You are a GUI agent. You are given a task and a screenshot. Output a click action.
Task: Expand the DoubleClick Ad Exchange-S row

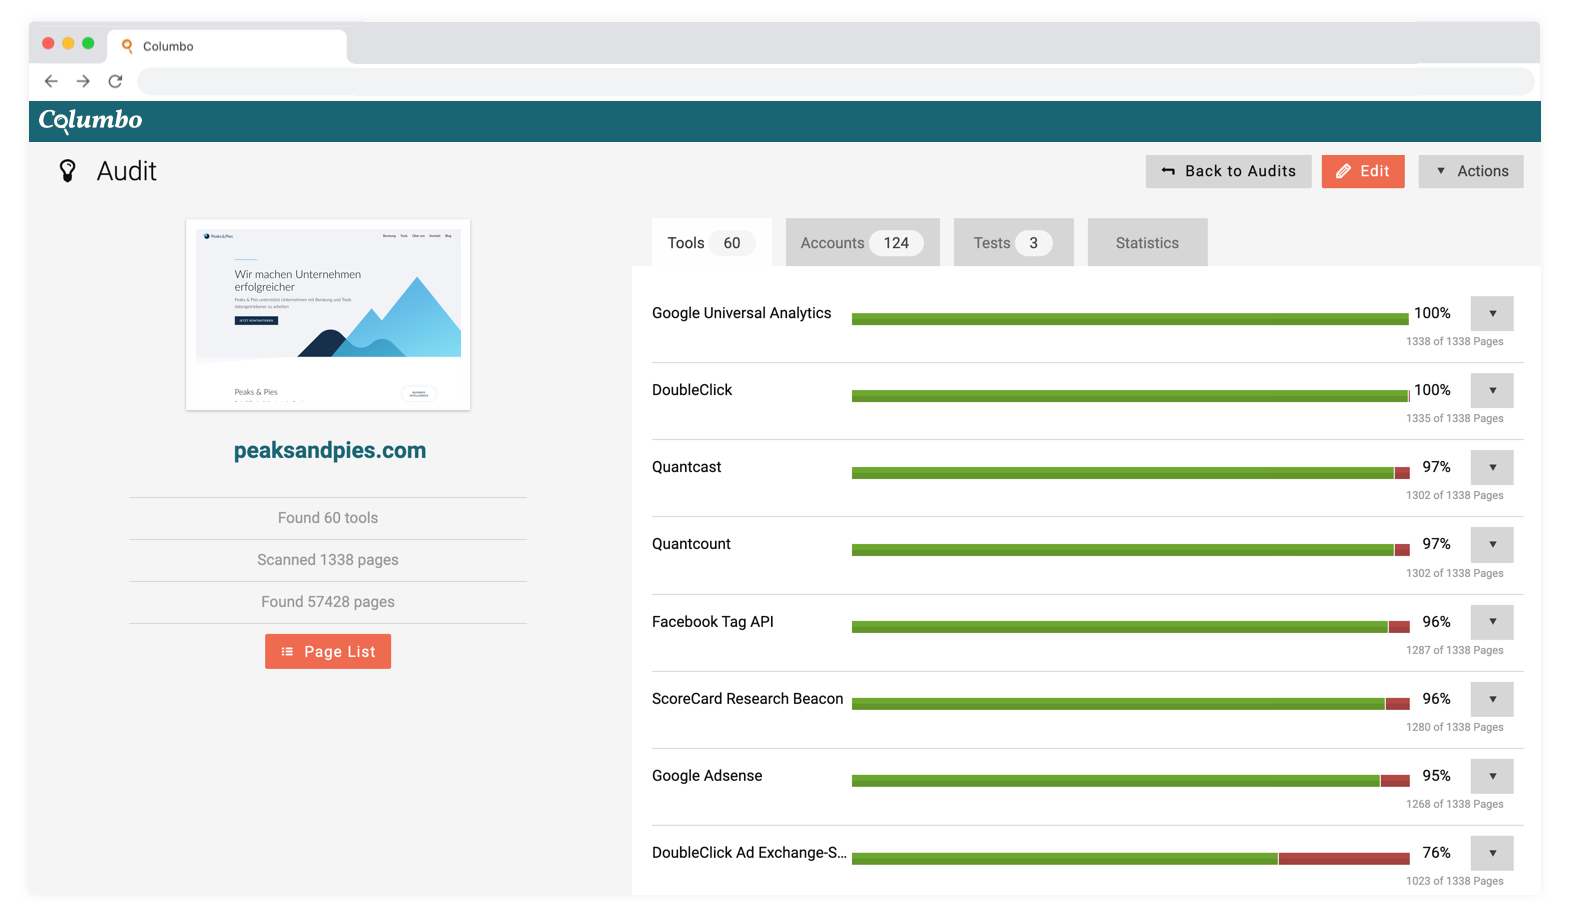pos(1492,852)
